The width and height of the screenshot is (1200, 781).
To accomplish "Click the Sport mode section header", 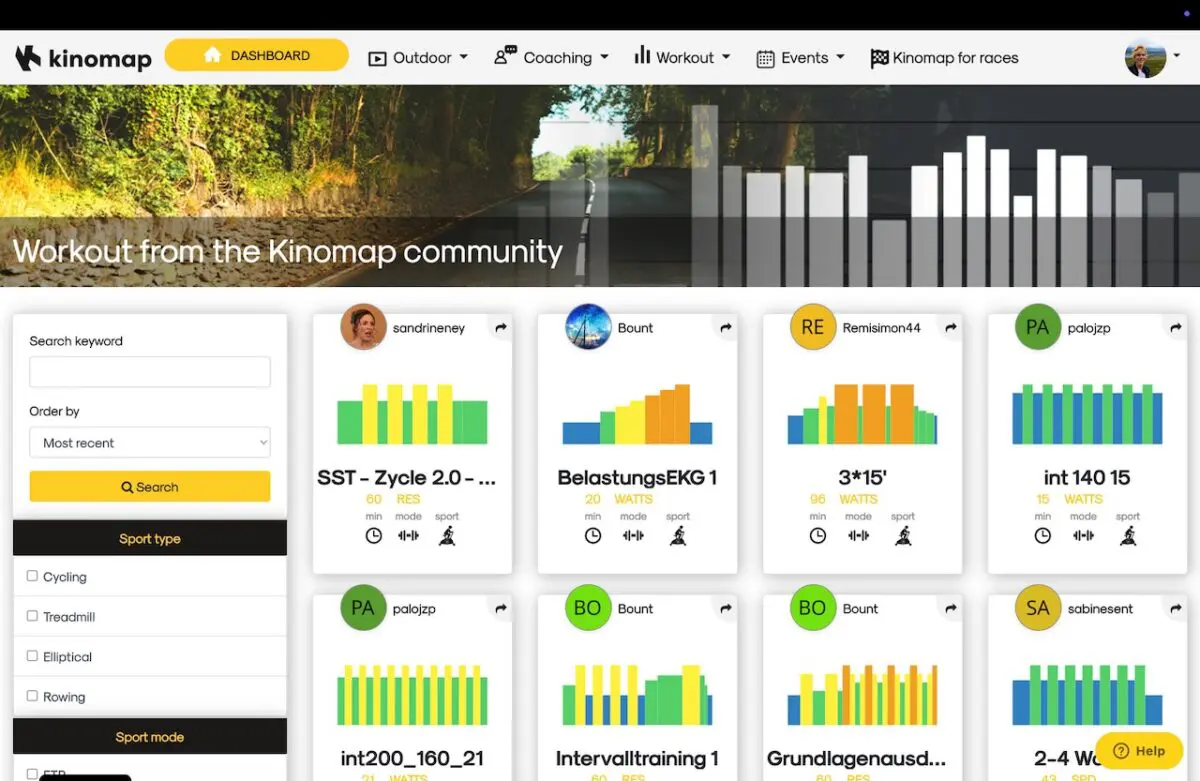I will coord(150,737).
